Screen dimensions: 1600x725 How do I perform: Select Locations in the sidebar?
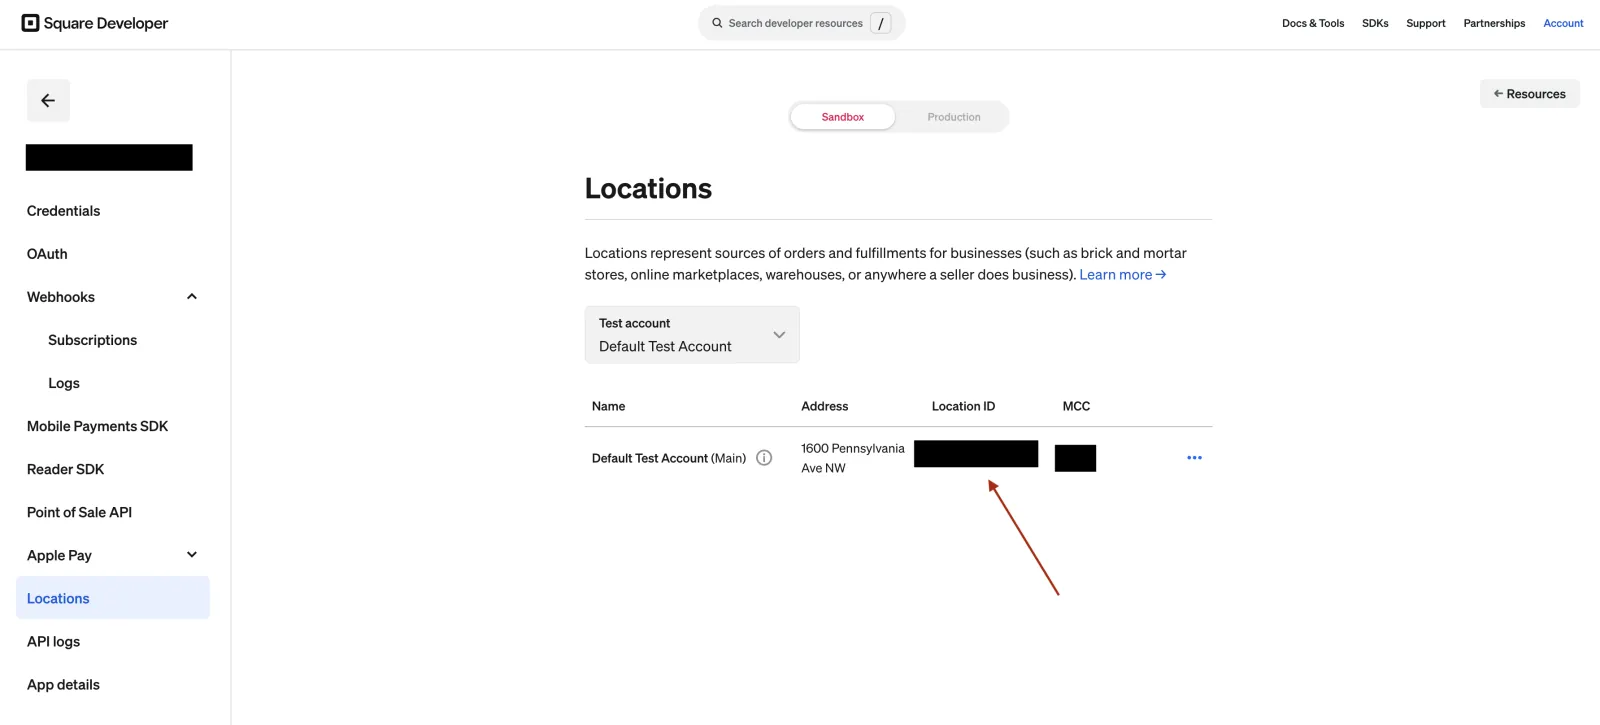point(113,598)
